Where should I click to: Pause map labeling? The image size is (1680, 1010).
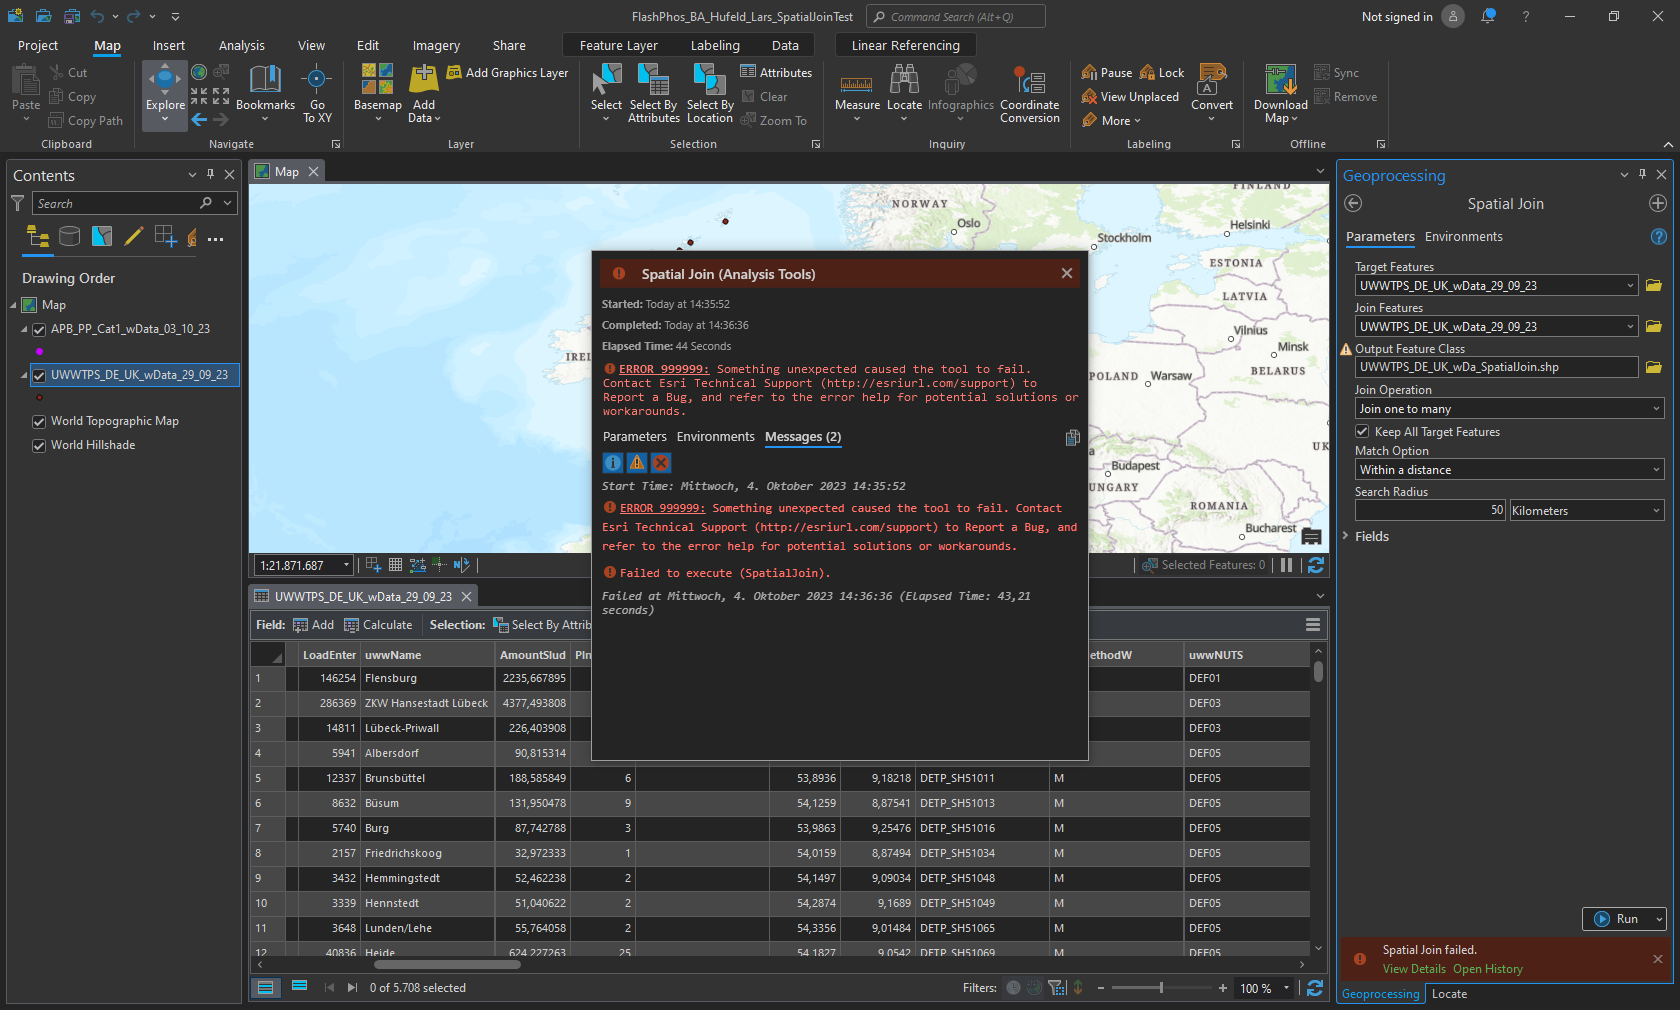point(1107,73)
